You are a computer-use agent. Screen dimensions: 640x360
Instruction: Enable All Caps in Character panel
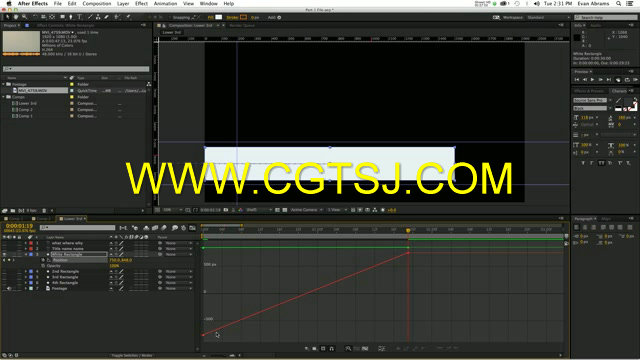(601, 163)
